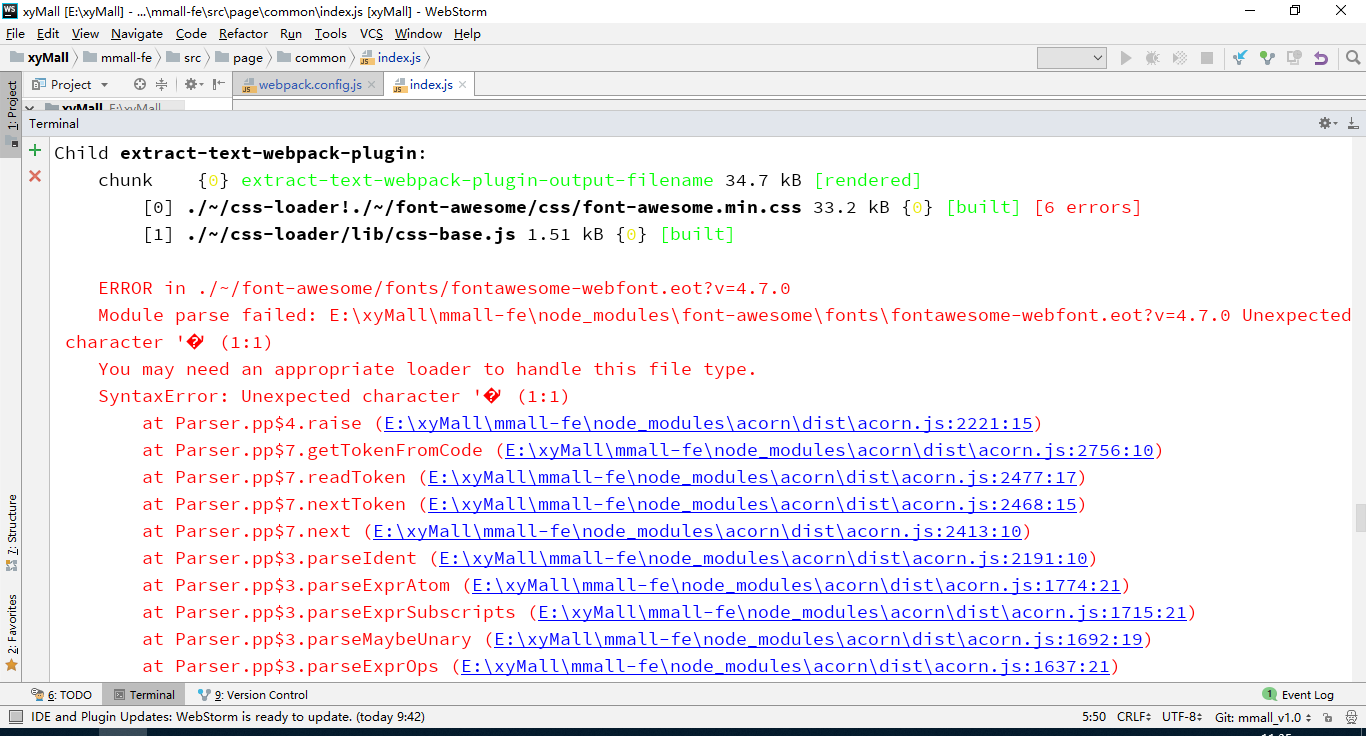Click the IDE and Plugin Updates status message

(x=228, y=717)
